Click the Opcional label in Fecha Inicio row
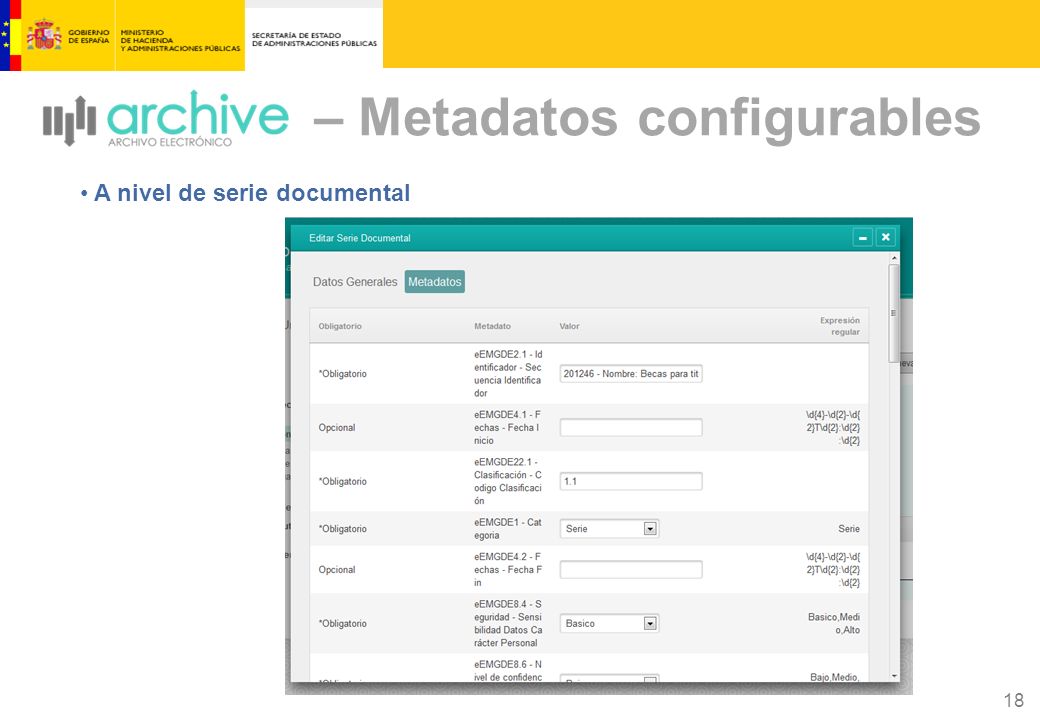The image size is (1040, 720). [x=337, y=428]
